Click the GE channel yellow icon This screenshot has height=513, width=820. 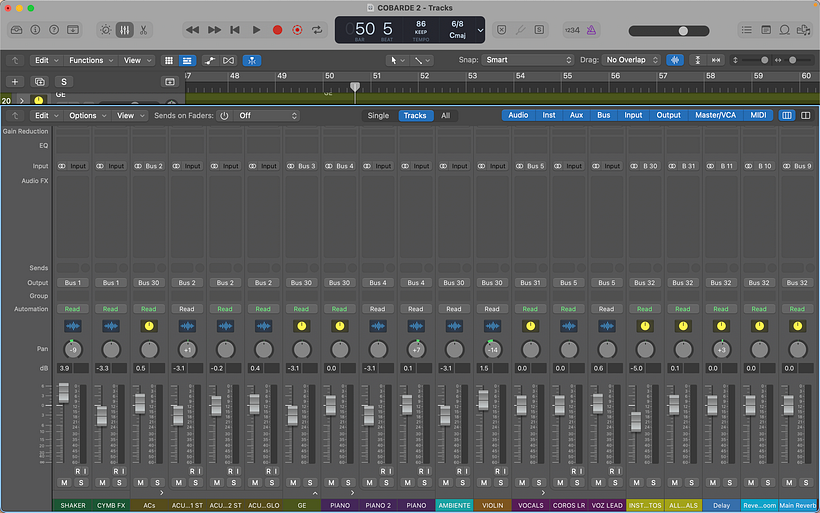click(x=302, y=326)
